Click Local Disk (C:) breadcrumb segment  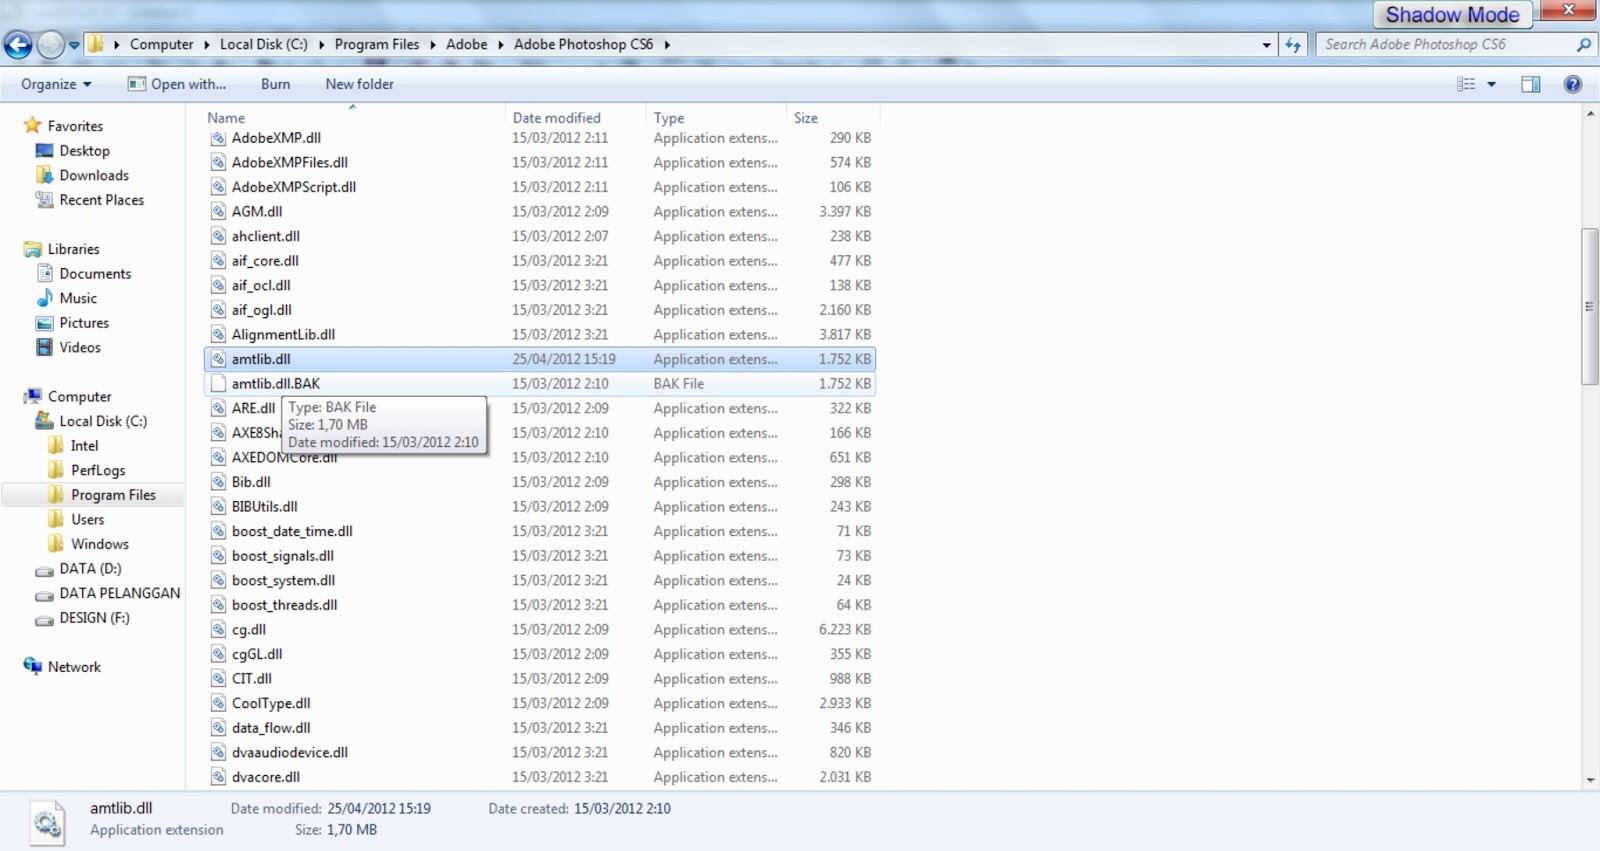pos(264,45)
